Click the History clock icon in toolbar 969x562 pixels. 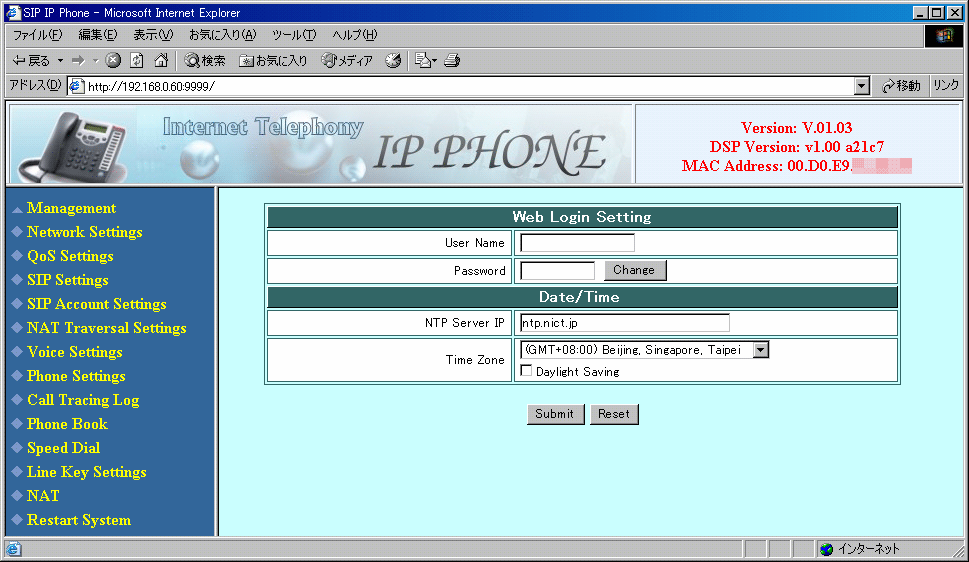(393, 61)
